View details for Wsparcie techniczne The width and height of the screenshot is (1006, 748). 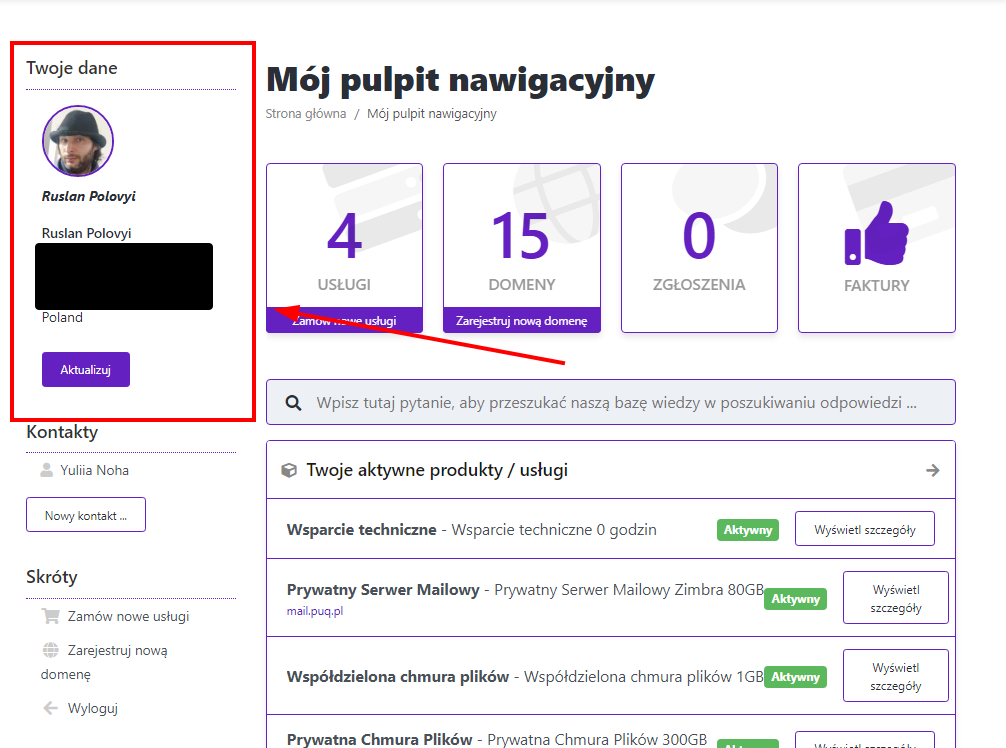click(864, 529)
